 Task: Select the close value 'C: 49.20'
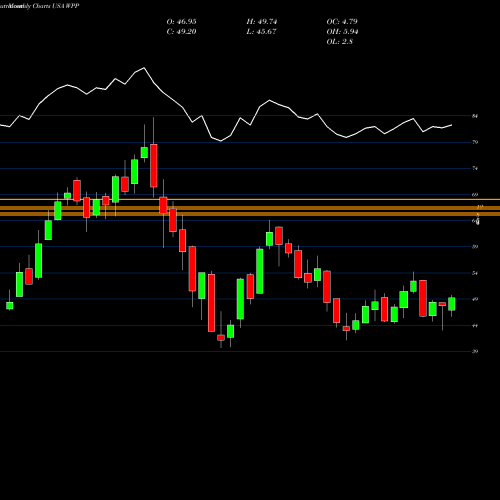(x=181, y=32)
